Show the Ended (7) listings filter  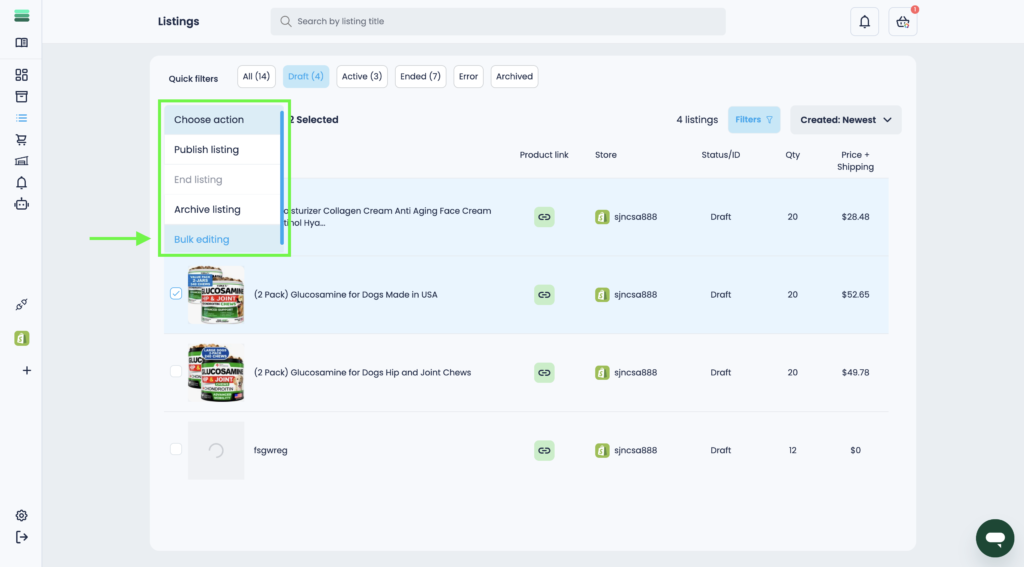click(420, 77)
